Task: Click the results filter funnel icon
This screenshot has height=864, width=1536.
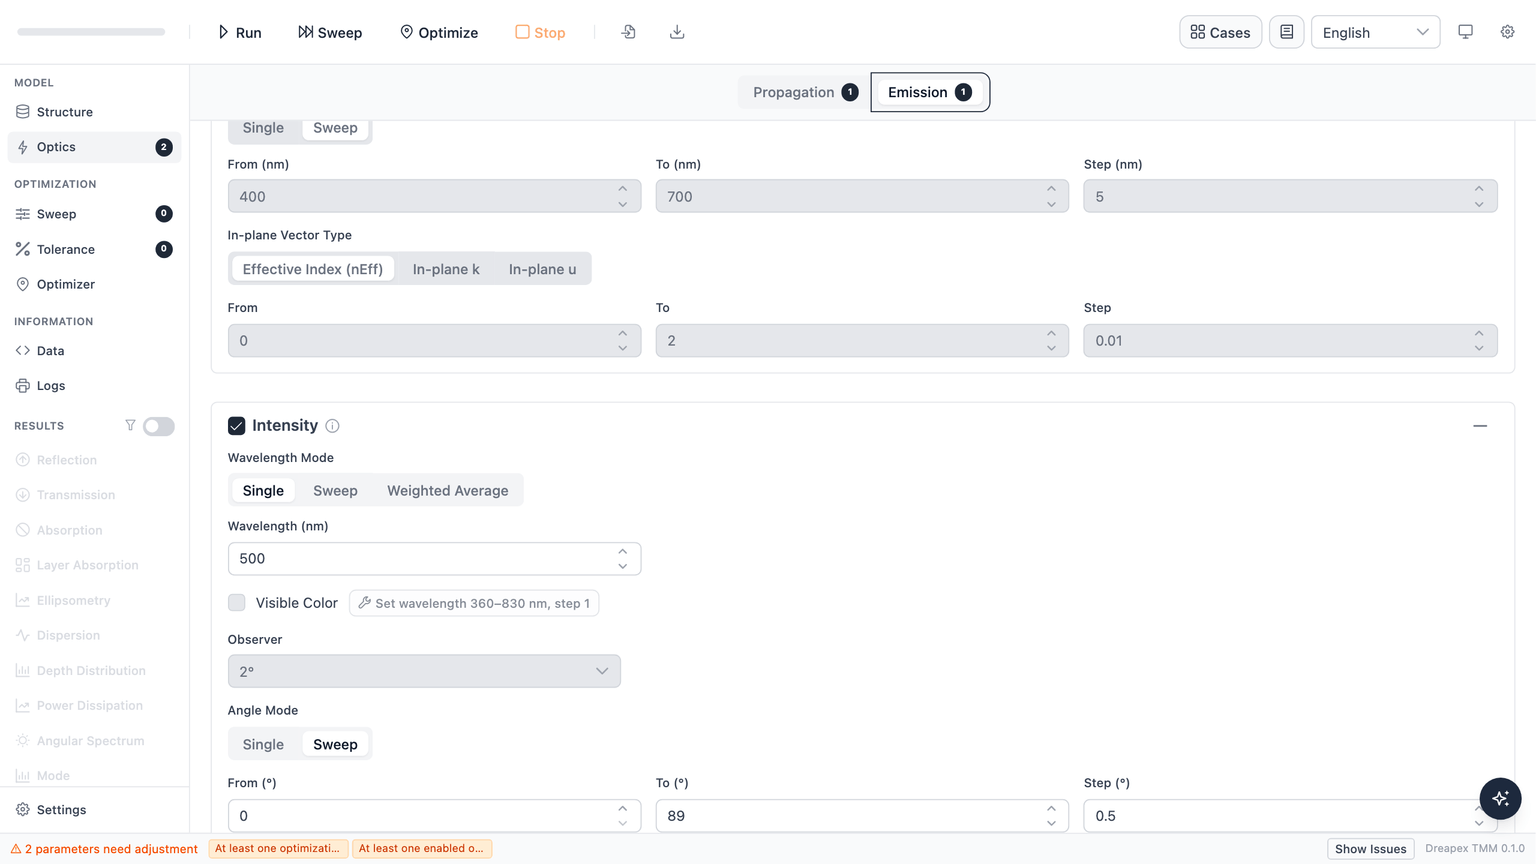Action: (130, 426)
